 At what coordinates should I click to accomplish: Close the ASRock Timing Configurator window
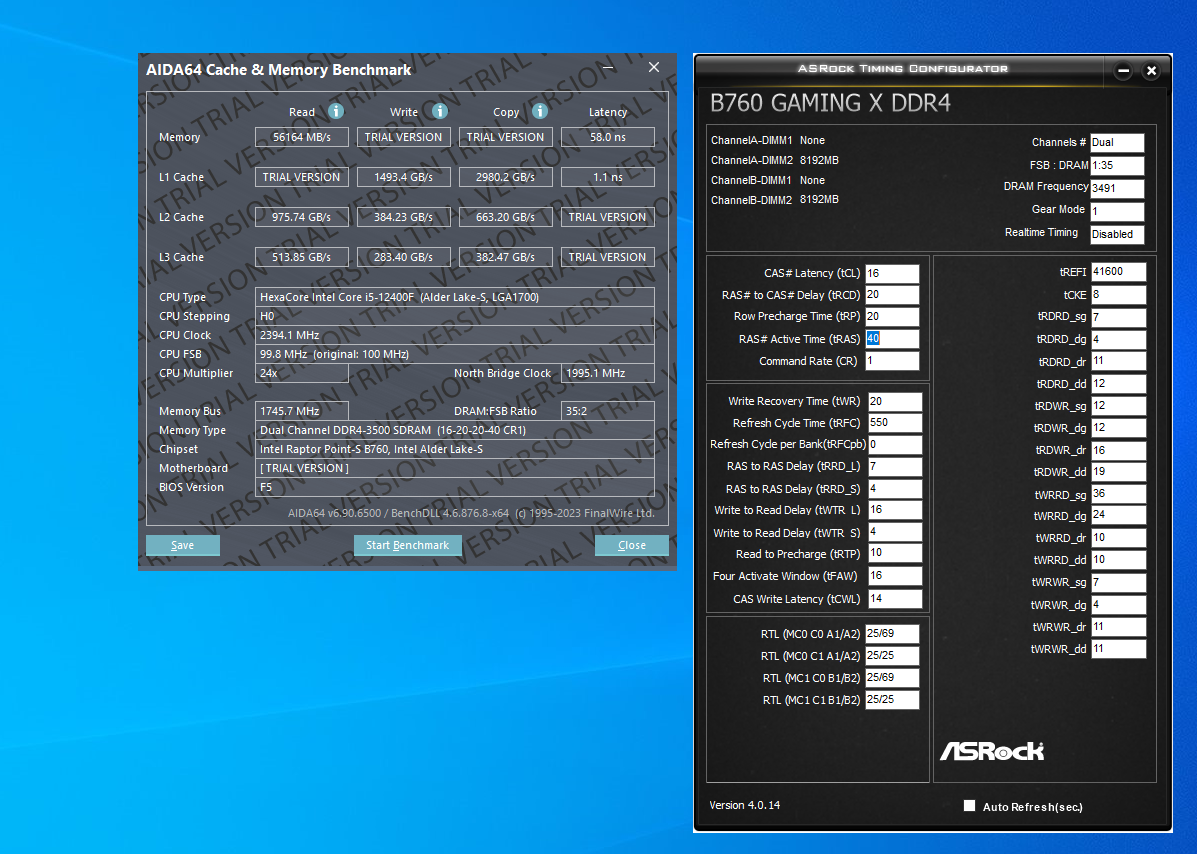[x=1151, y=71]
